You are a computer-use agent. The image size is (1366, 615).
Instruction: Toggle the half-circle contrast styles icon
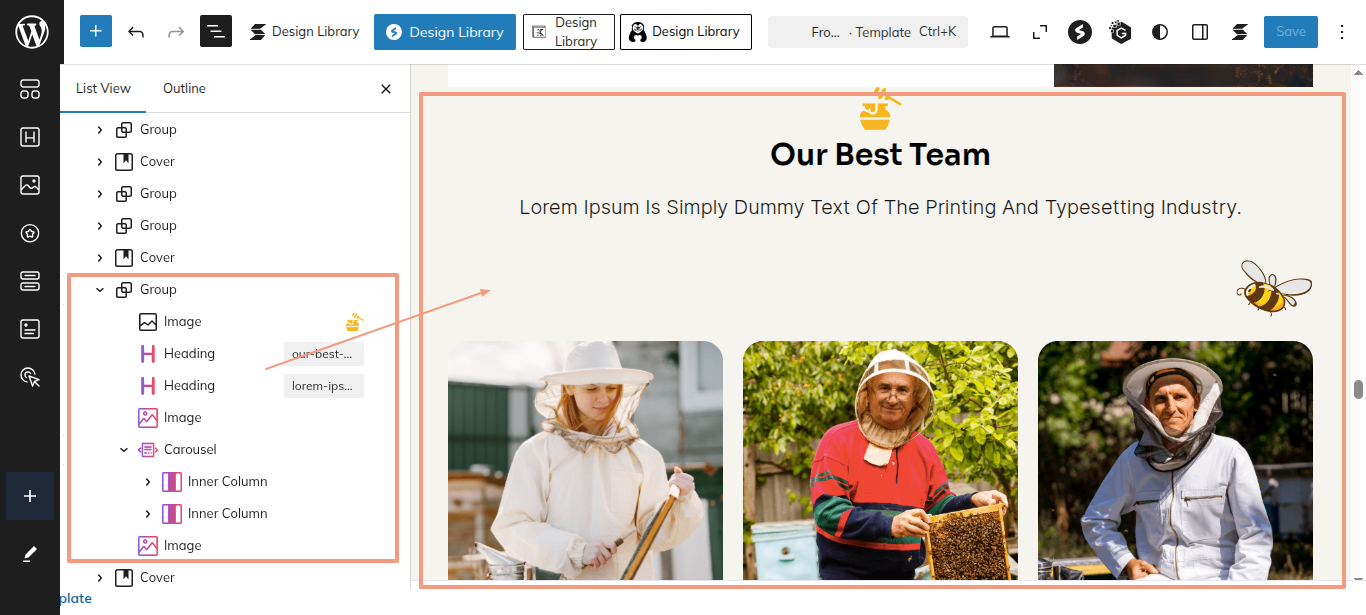1160,32
